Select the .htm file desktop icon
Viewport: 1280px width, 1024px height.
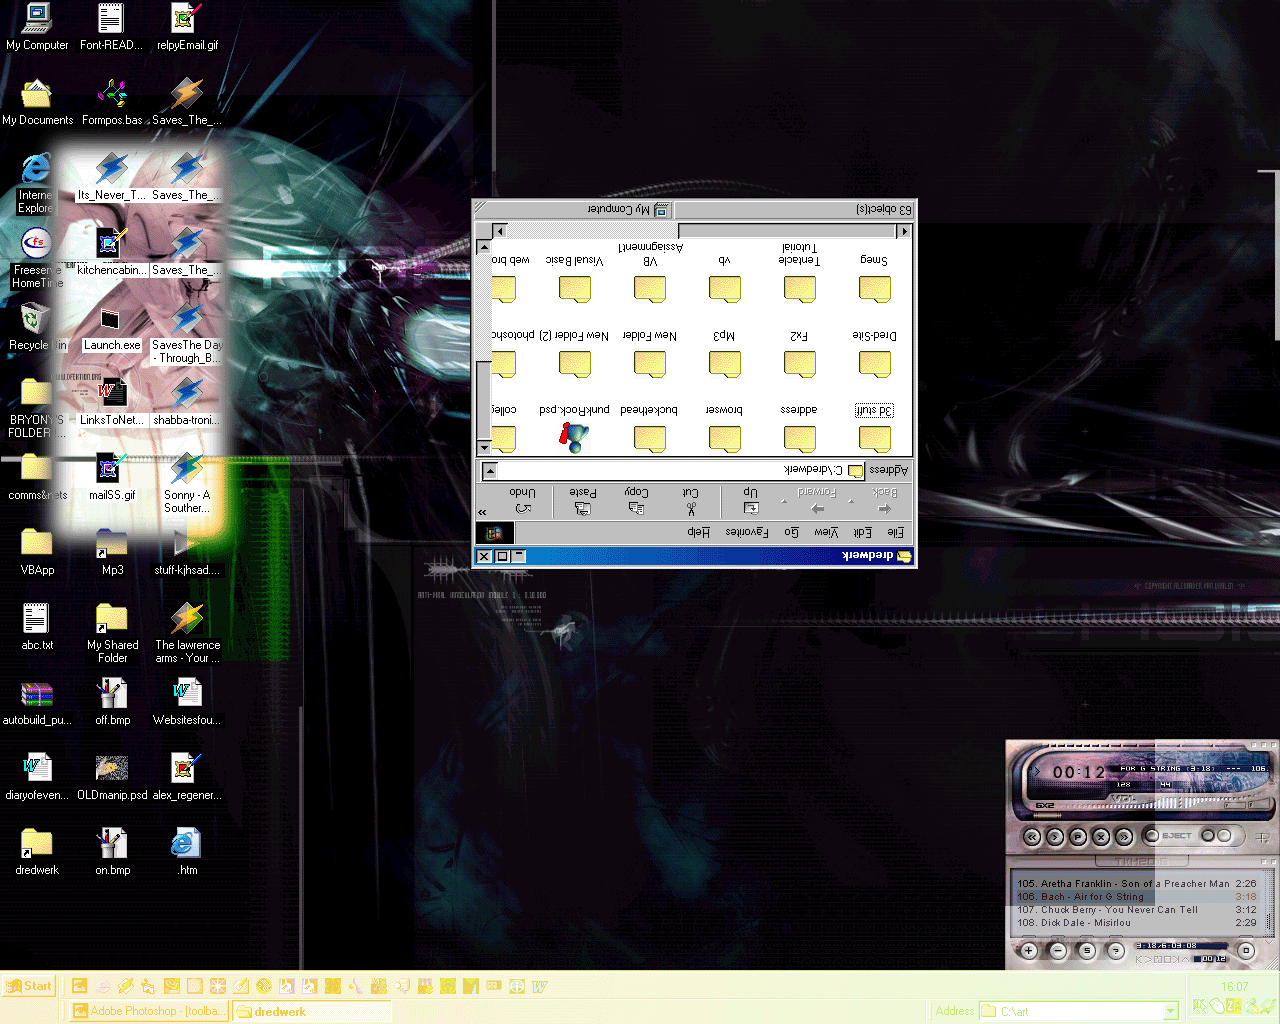point(187,852)
